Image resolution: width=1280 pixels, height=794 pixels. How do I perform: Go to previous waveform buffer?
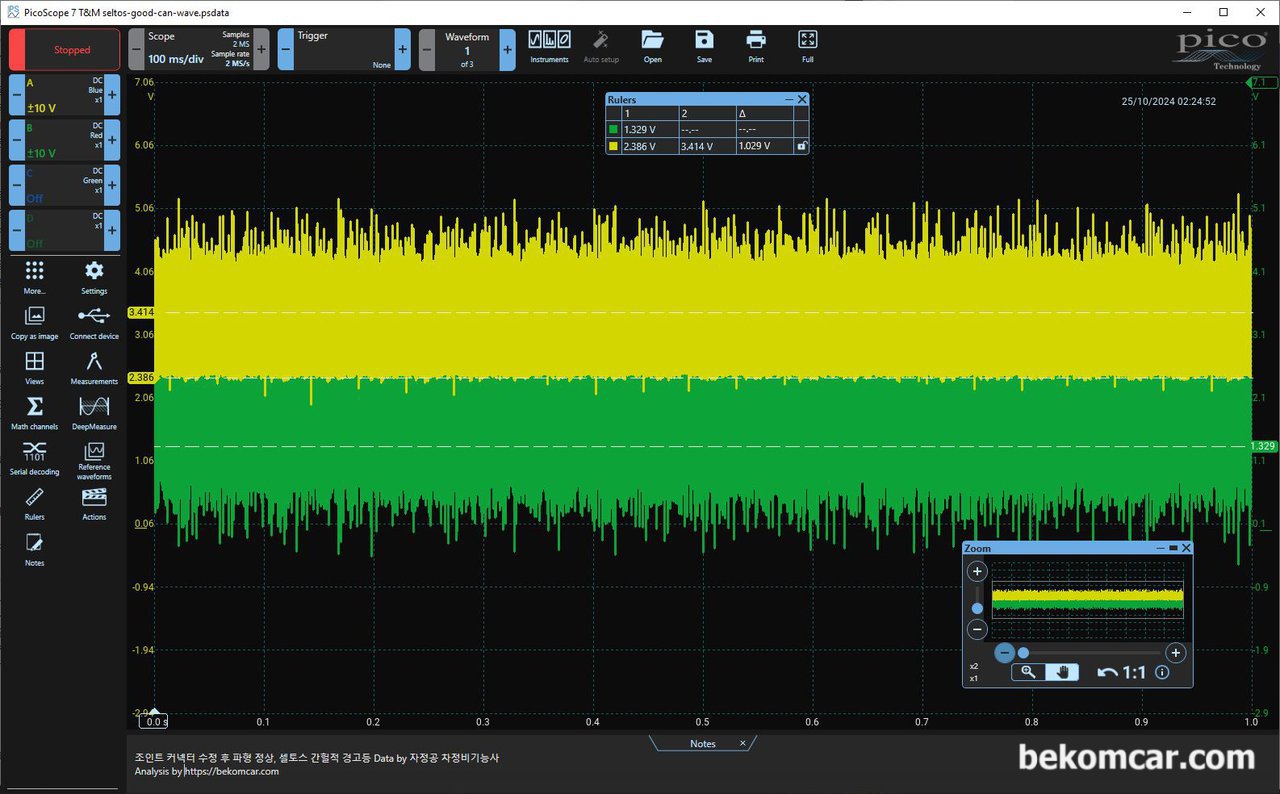click(x=427, y=49)
